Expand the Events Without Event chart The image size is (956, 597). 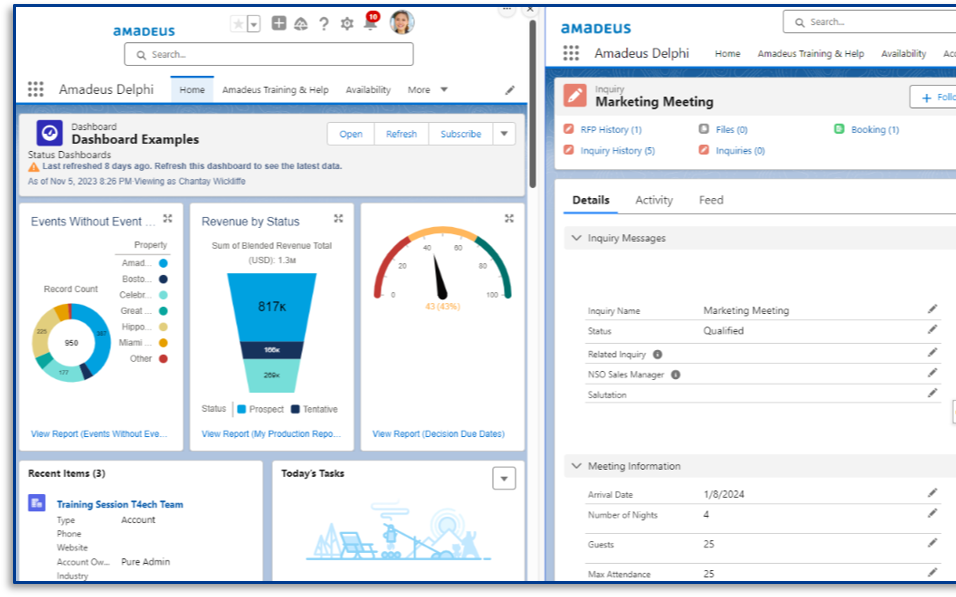pos(168,218)
